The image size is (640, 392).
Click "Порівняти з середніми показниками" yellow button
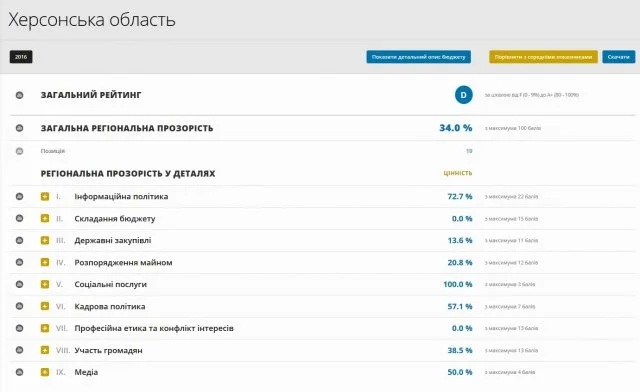(543, 57)
